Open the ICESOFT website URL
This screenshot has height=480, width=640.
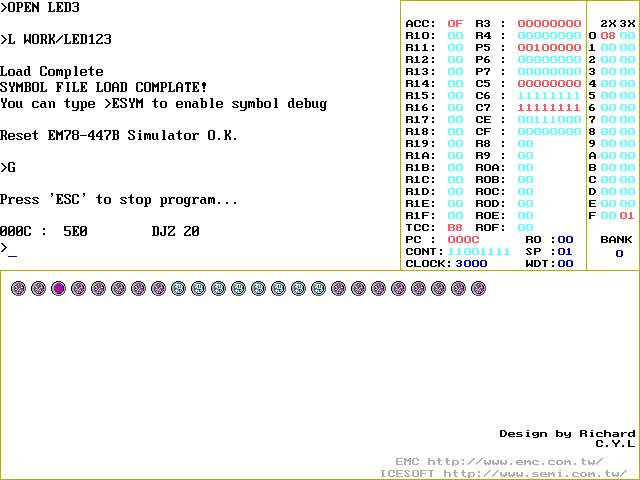(x=535, y=473)
